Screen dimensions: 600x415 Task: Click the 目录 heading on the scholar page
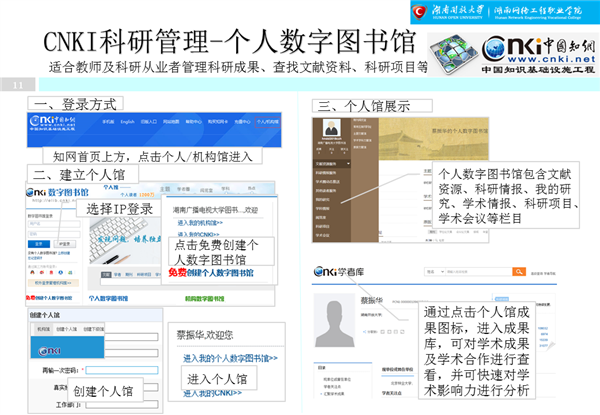tap(322, 368)
